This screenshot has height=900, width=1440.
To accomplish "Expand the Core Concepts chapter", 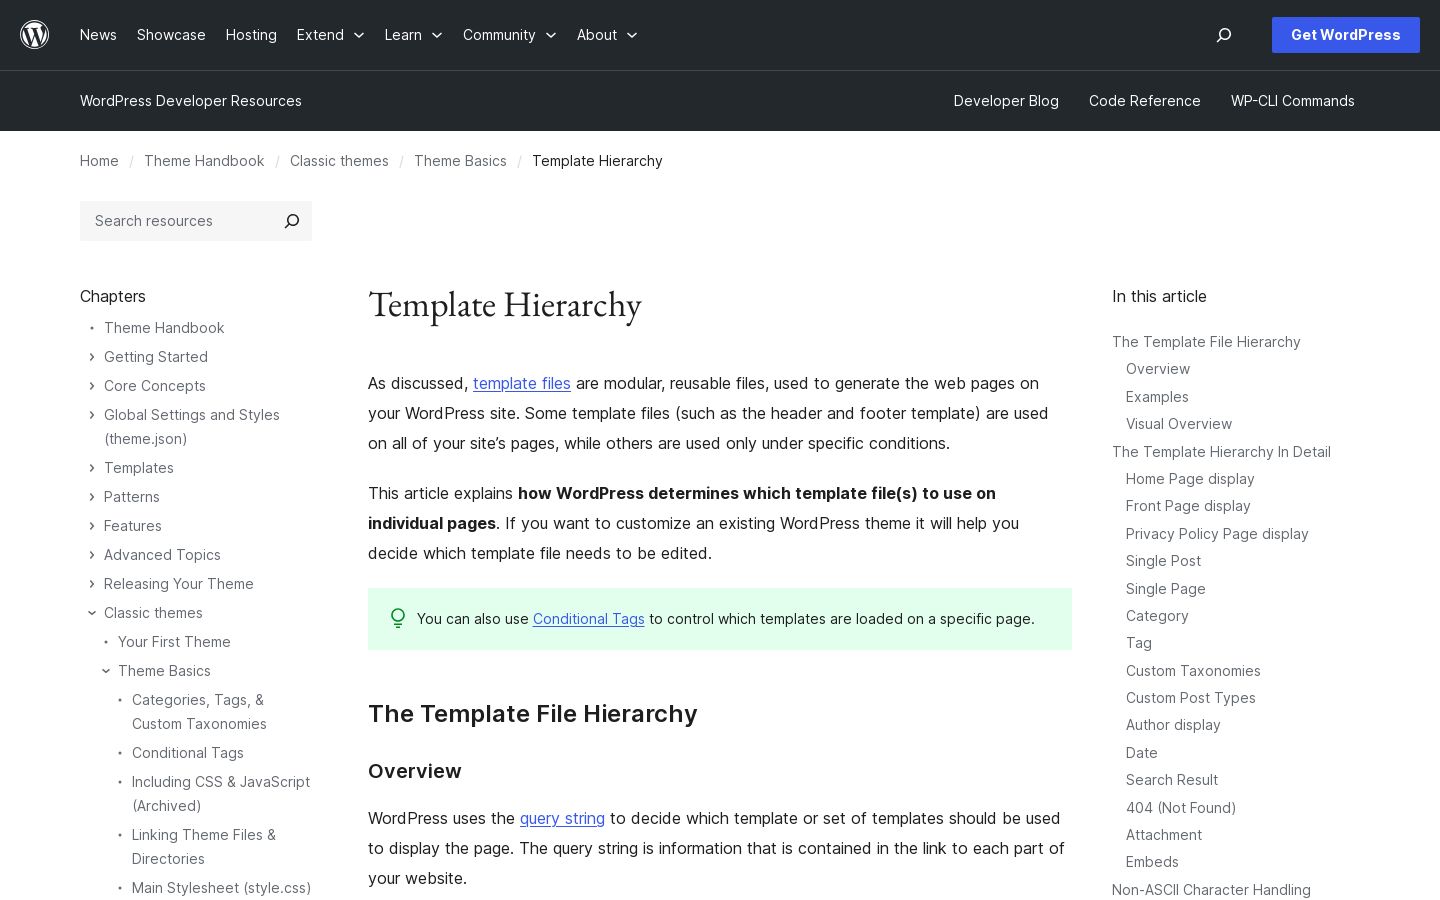I will (x=92, y=386).
